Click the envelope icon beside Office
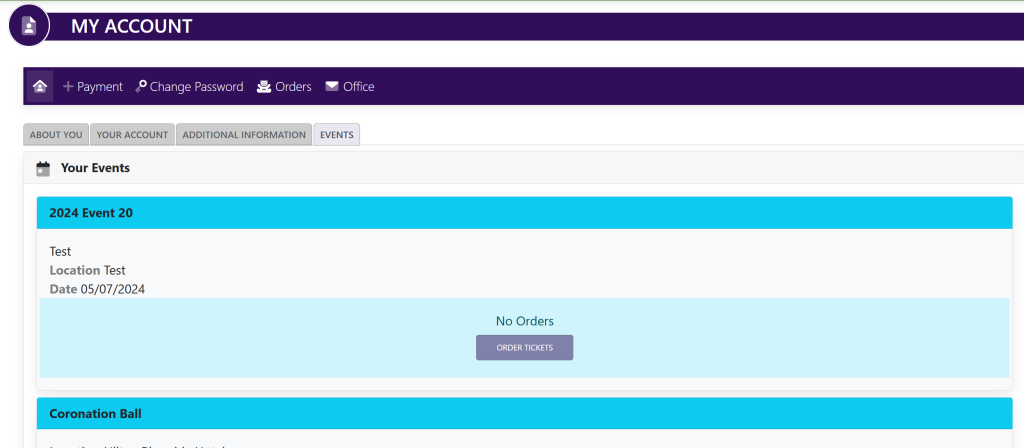Screen dimensions: 1024x448 pyautogui.click(x=332, y=87)
